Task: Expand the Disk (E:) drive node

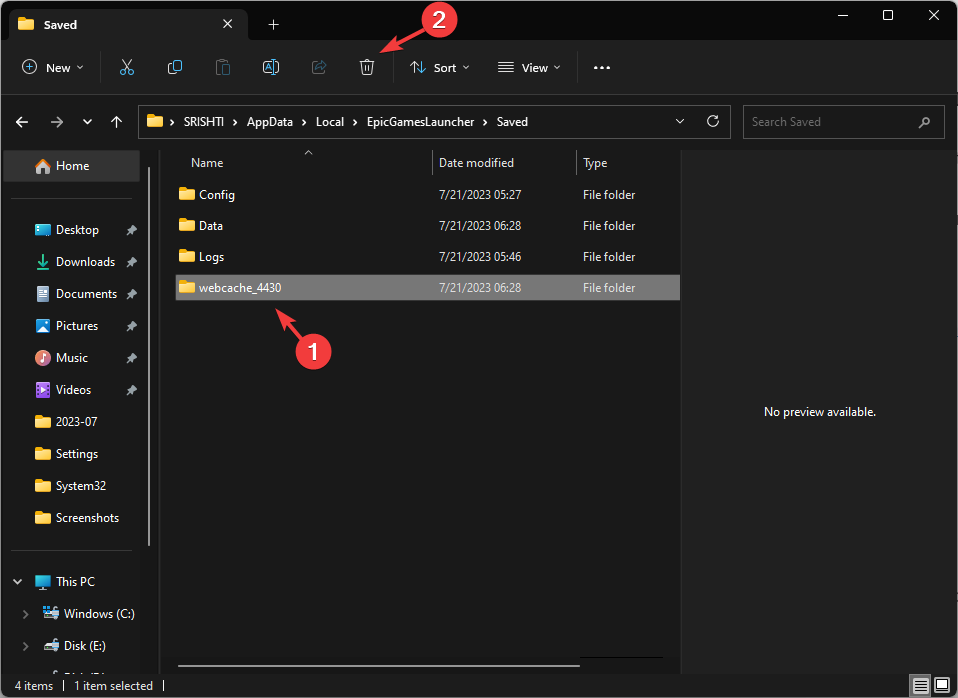Action: pos(26,646)
